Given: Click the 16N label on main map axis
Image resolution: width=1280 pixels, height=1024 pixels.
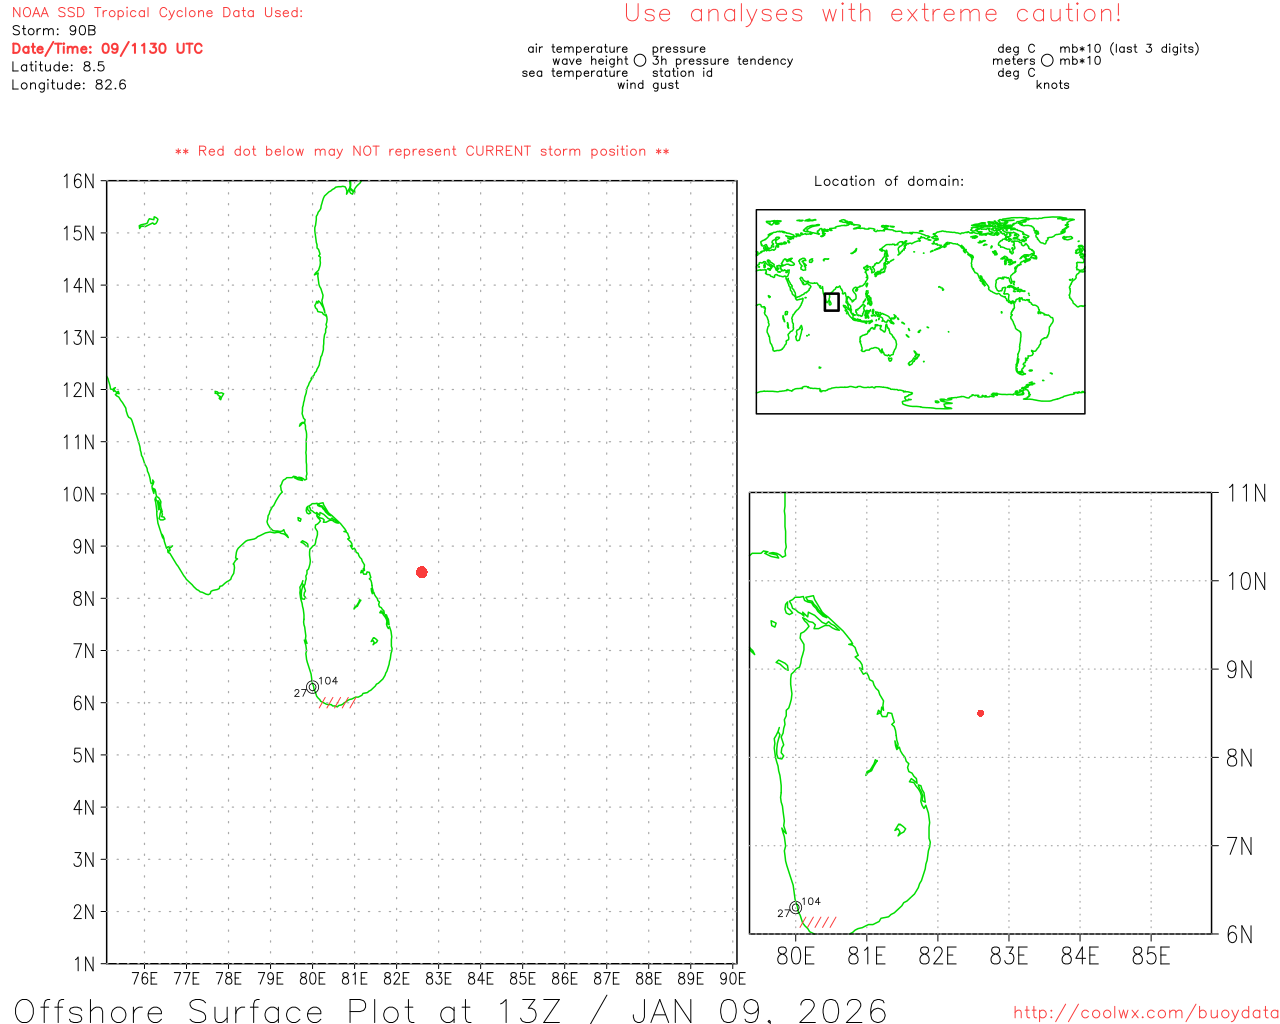Looking at the screenshot, I should [x=78, y=182].
